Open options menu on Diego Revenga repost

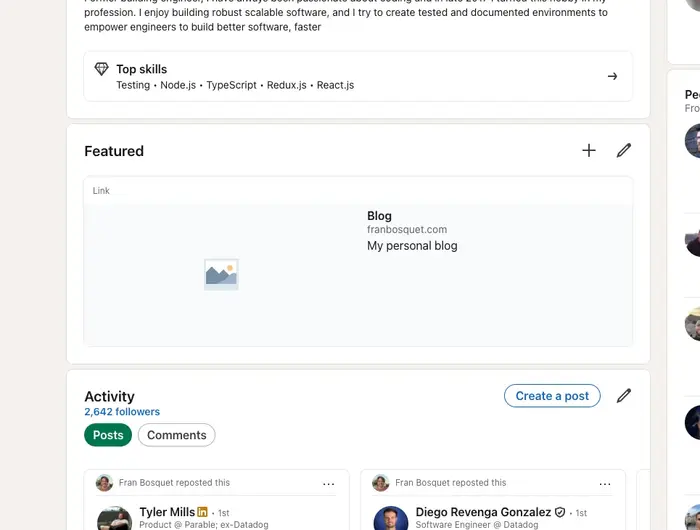[605, 484]
